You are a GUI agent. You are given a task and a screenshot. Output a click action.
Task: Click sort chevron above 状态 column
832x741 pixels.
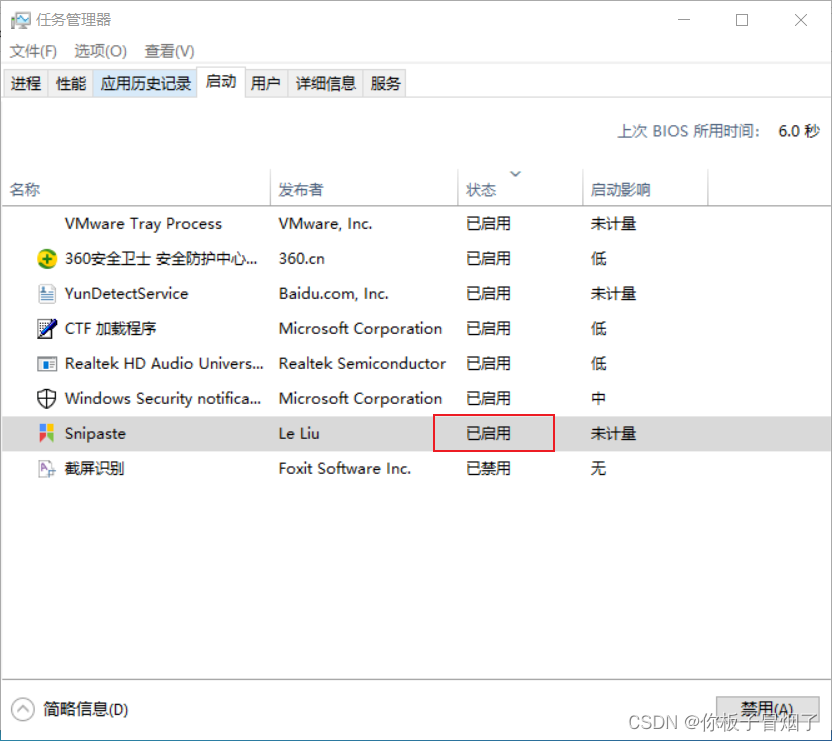tap(515, 174)
